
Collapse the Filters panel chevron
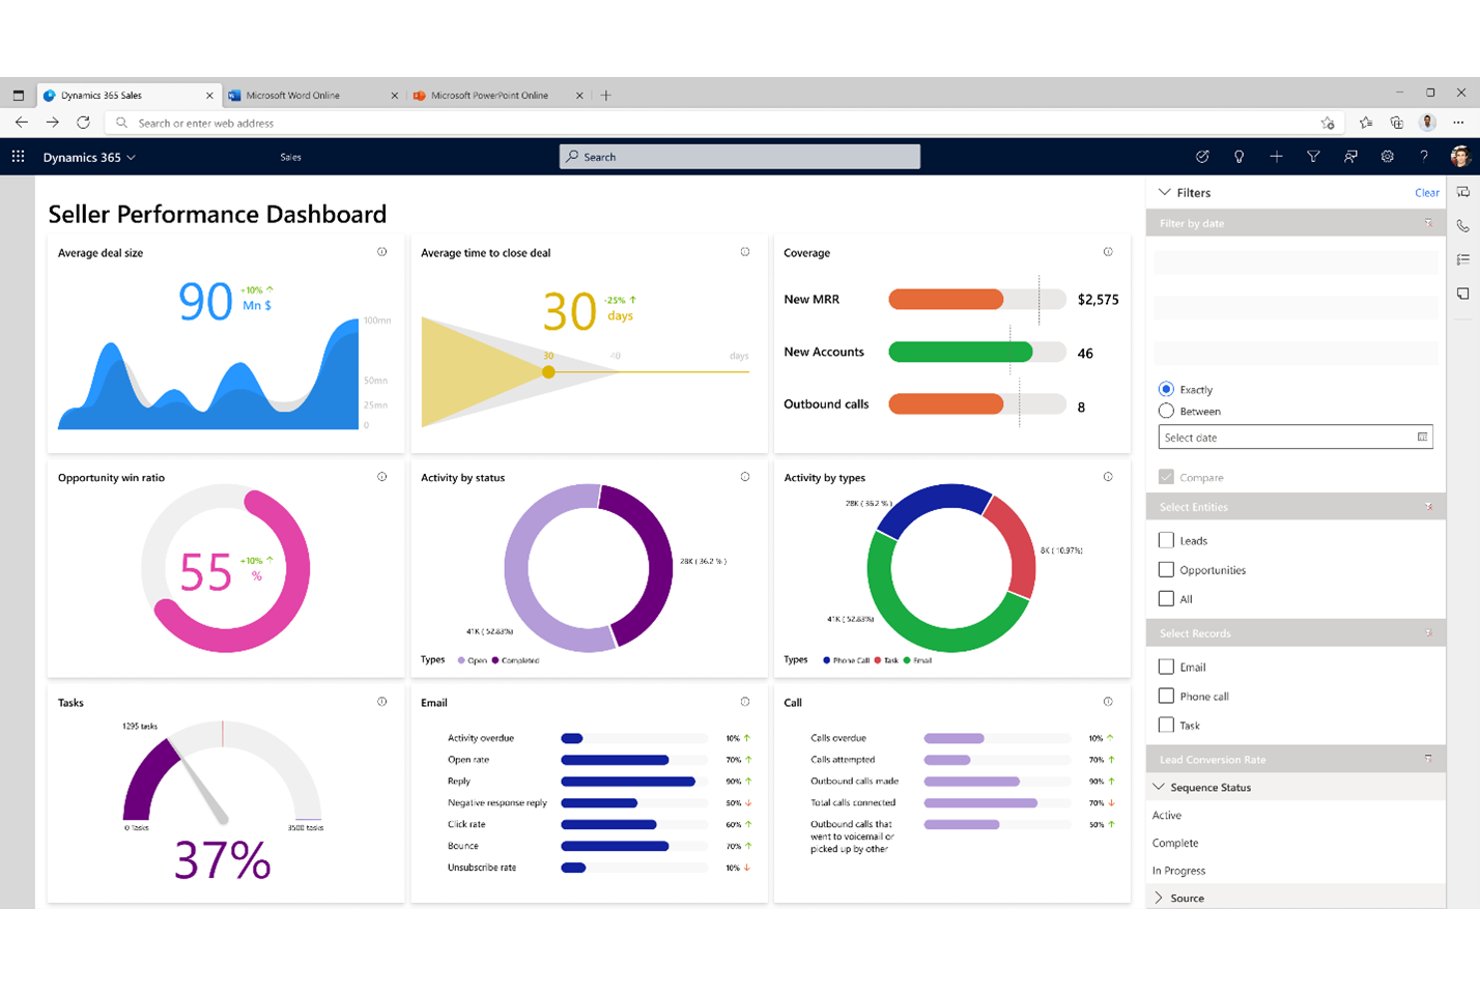[1164, 192]
